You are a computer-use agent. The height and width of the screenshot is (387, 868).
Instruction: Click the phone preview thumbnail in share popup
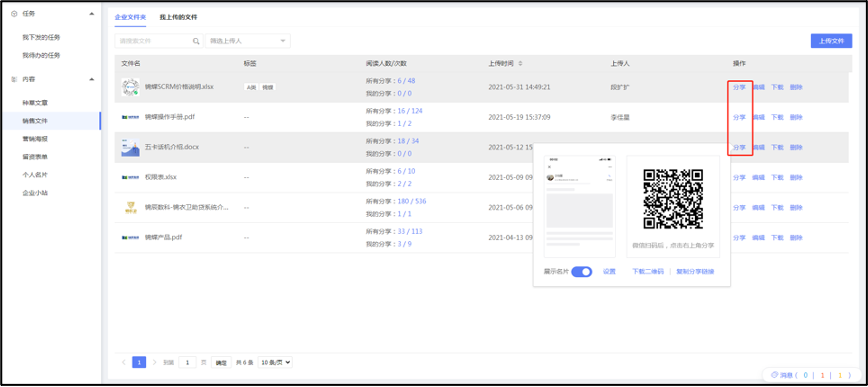pyautogui.click(x=580, y=206)
